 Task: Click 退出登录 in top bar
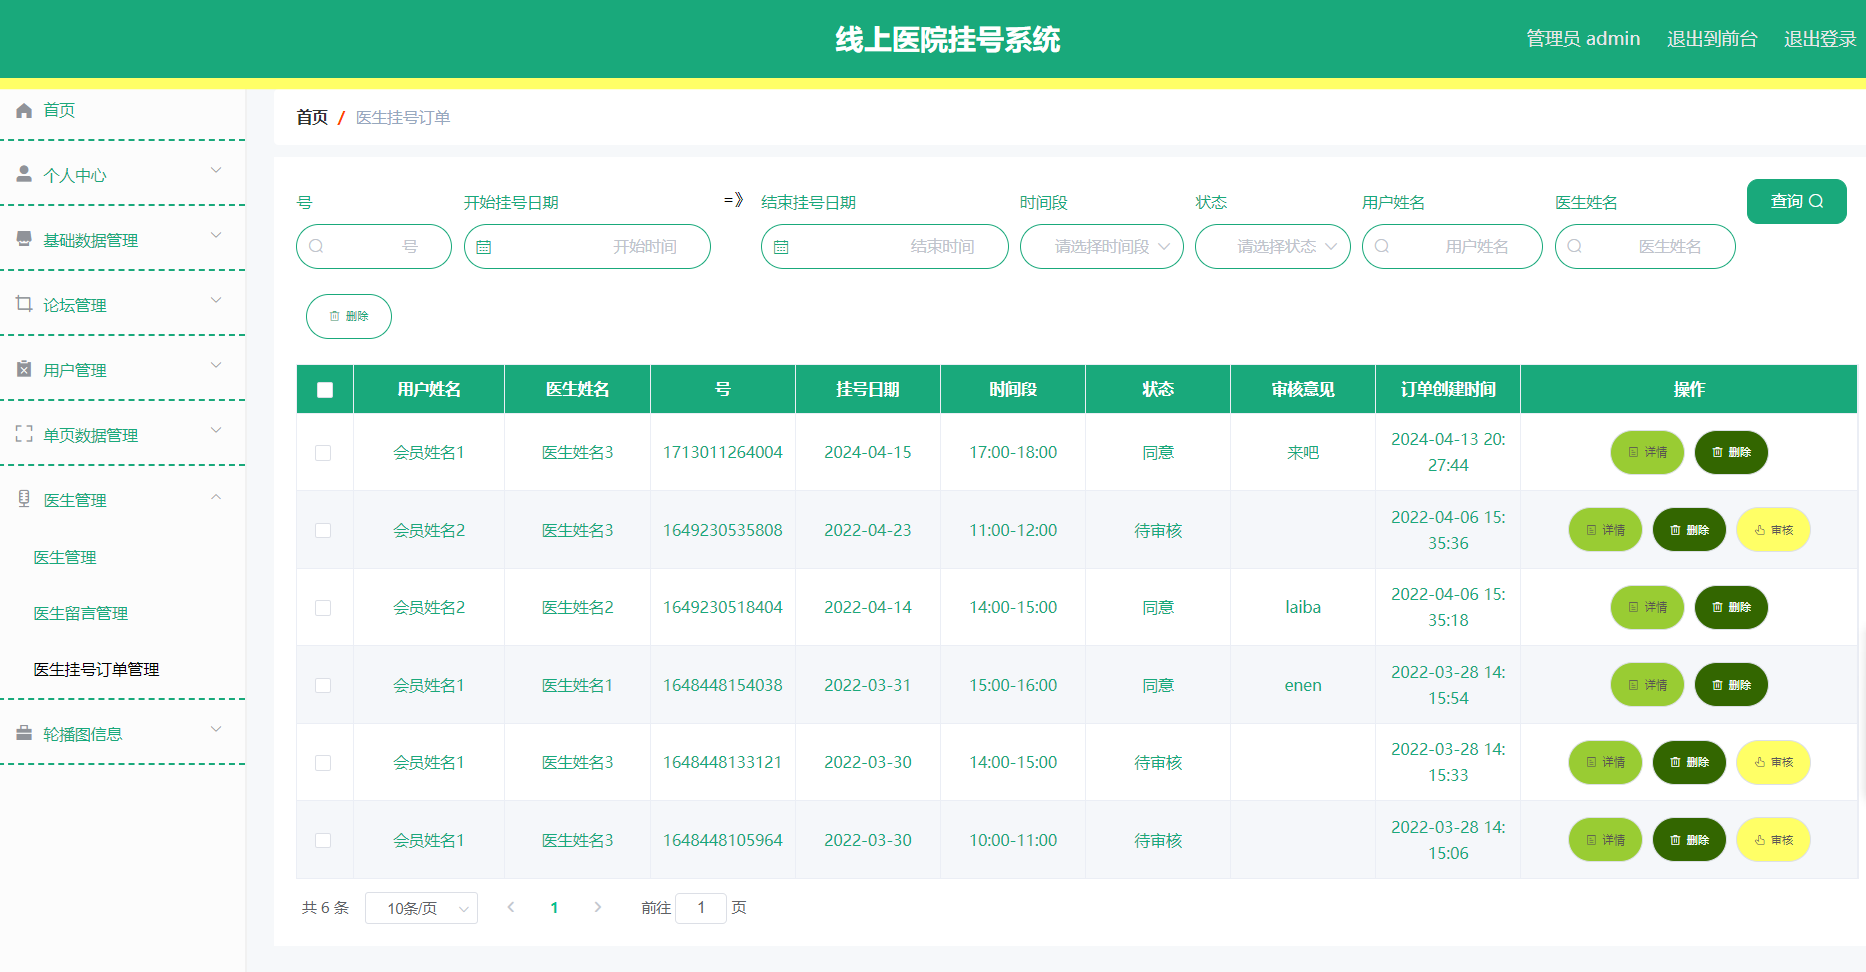click(x=1818, y=38)
